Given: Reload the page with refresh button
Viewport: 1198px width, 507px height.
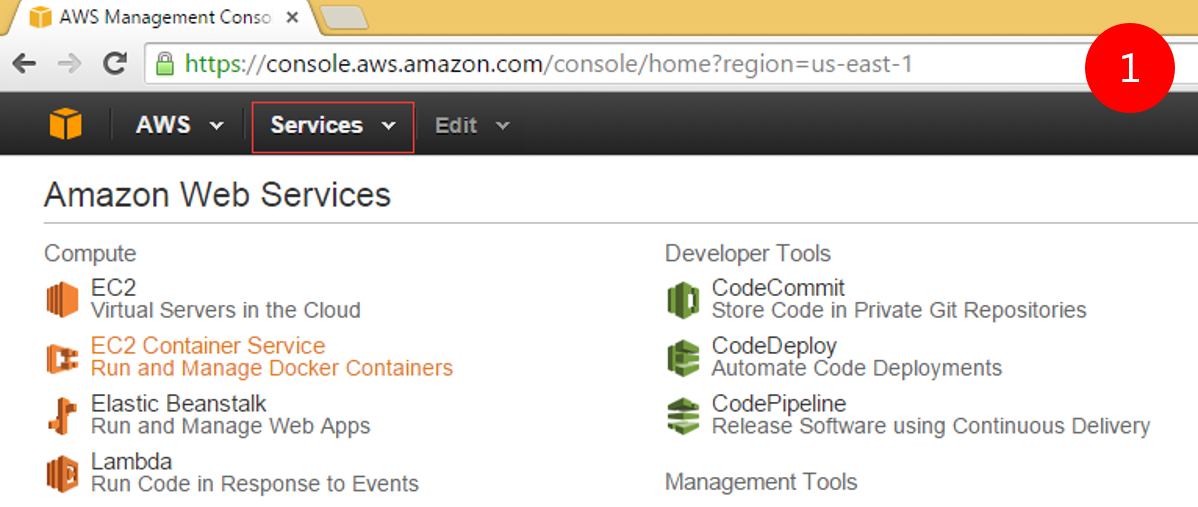Looking at the screenshot, I should [115, 63].
